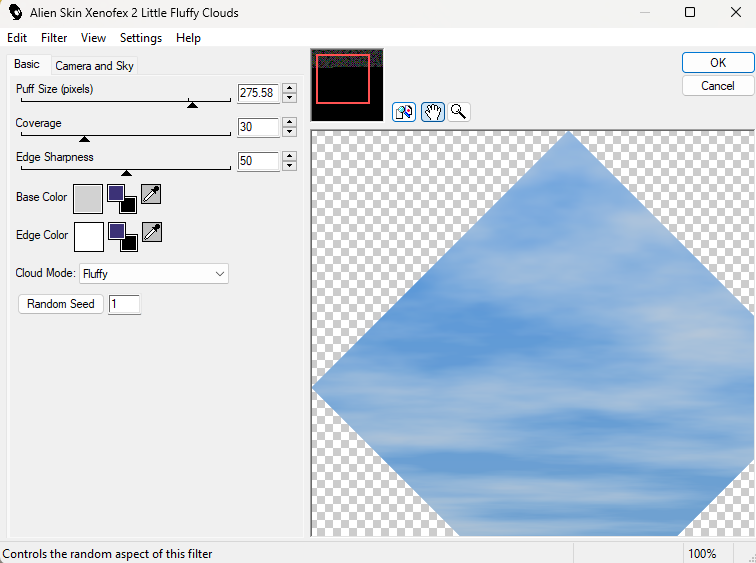Increase Edge Sharpness with up arrow

289,156
